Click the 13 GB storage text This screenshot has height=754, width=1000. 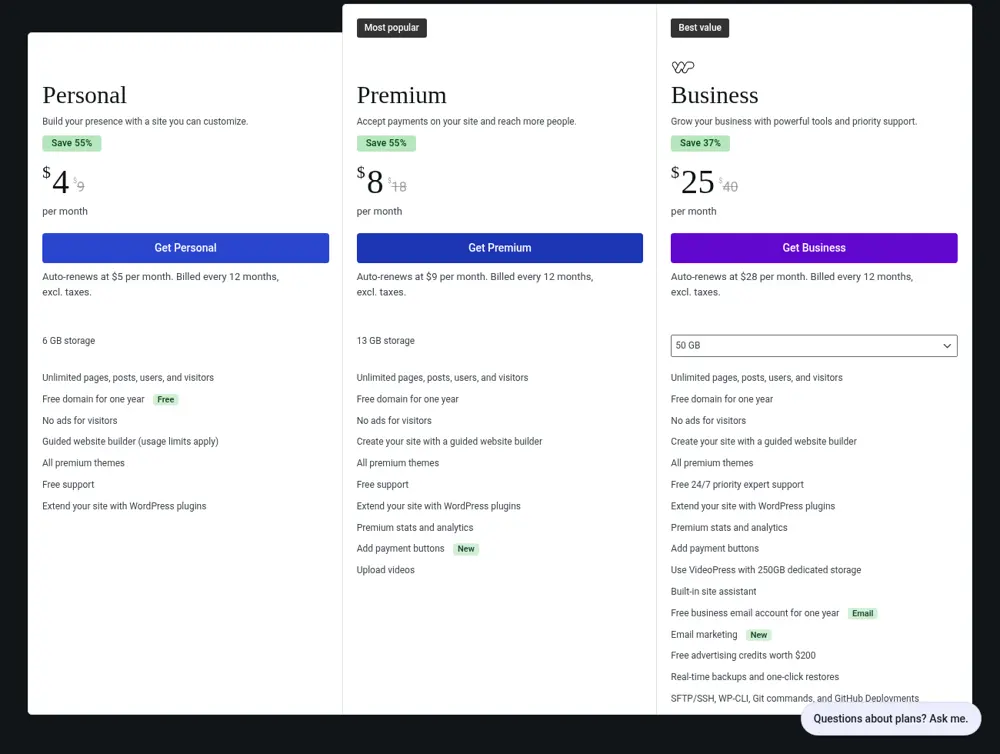385,341
